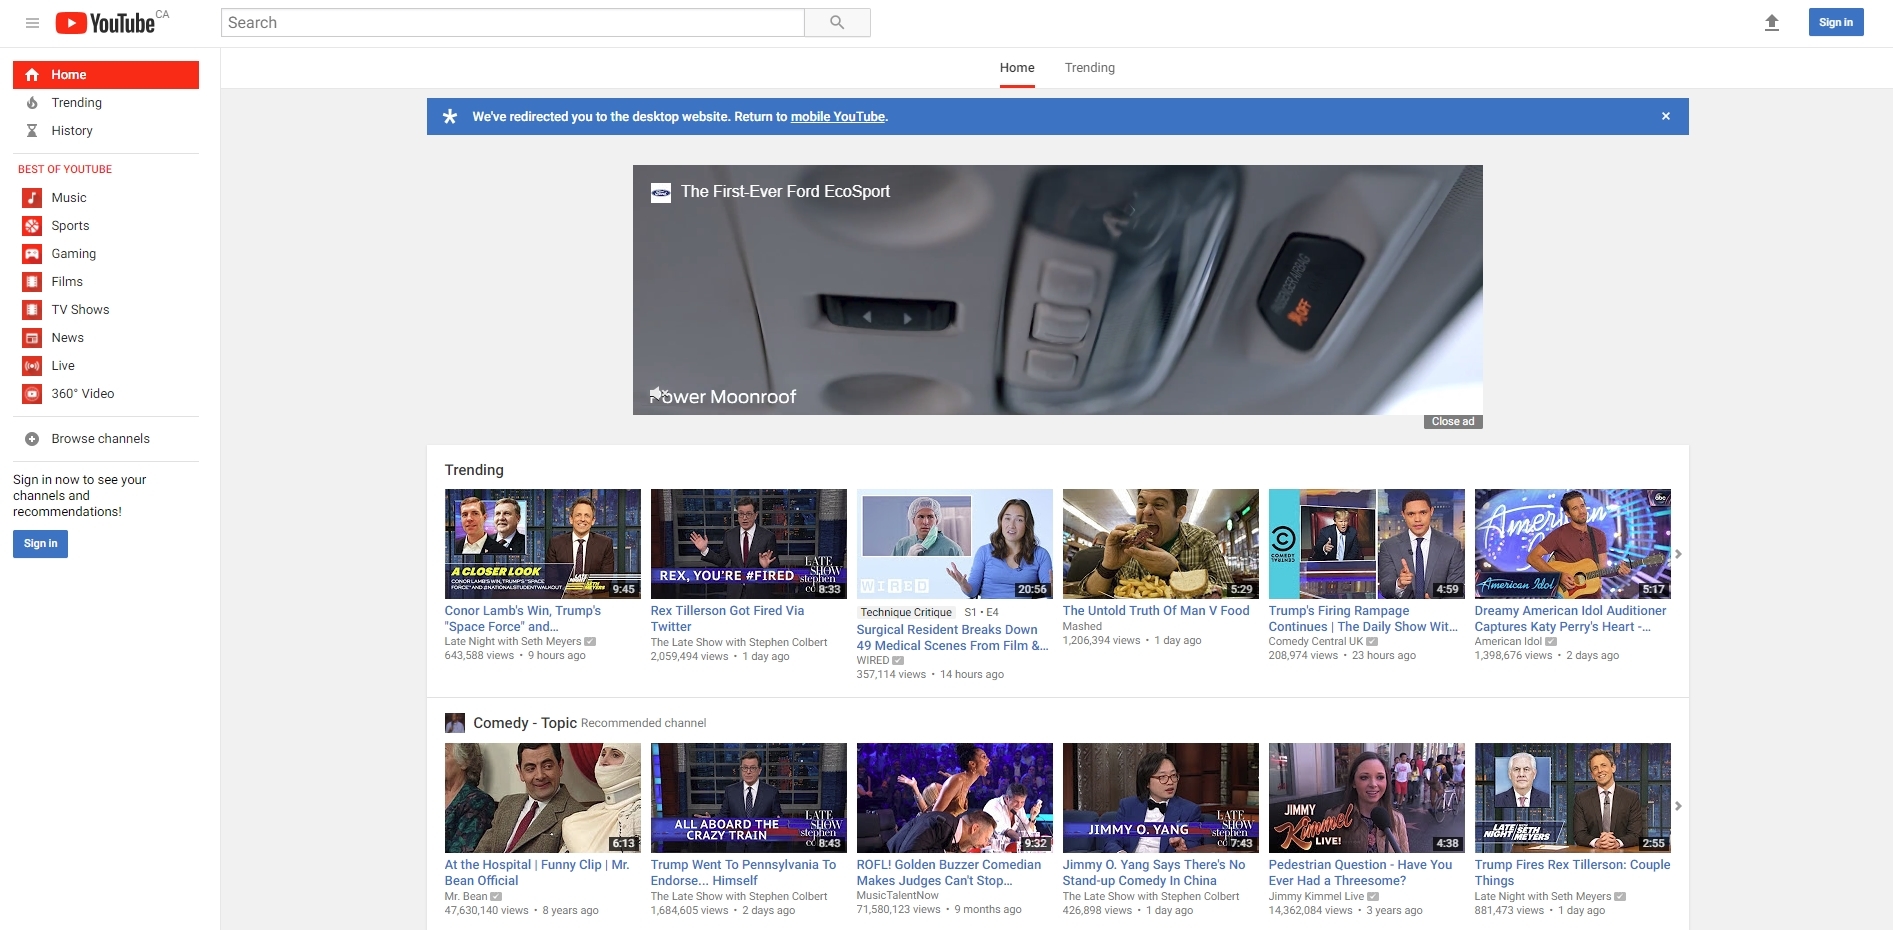This screenshot has width=1893, height=930.
Task: Click the History hourglass icon
Action: (x=32, y=131)
